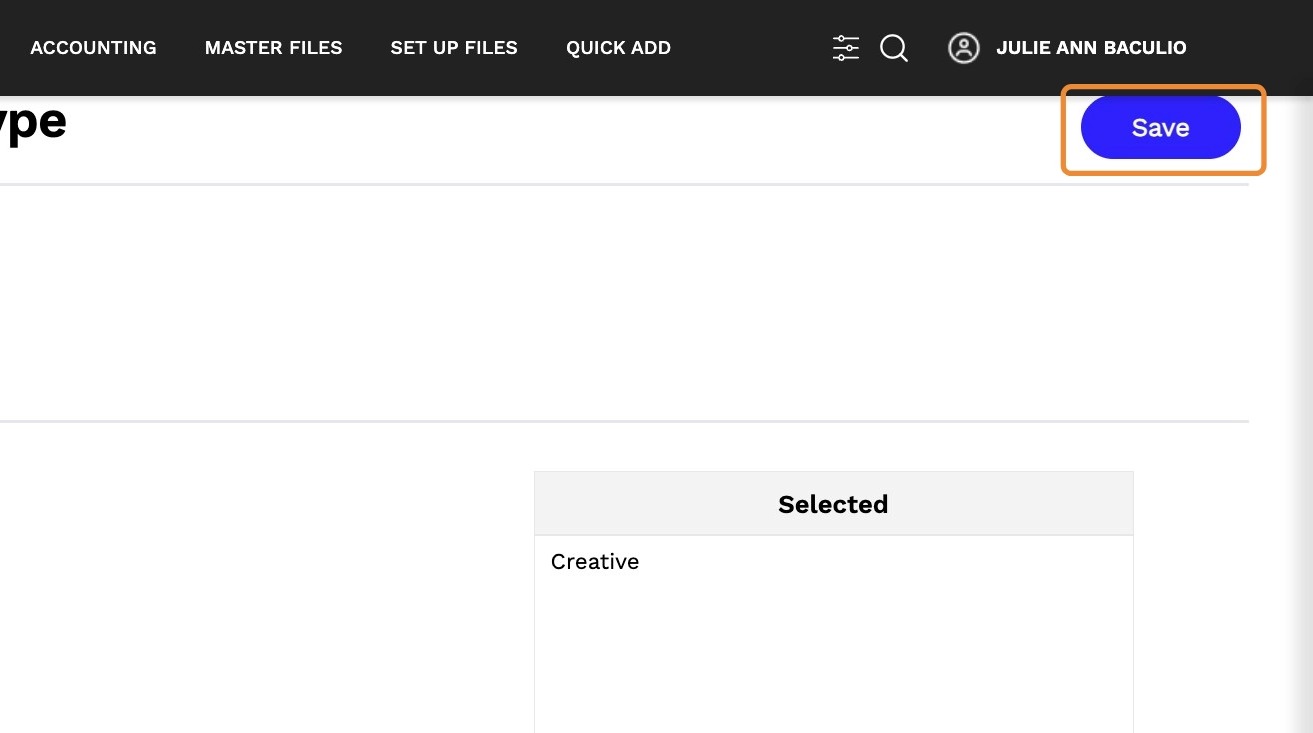This screenshot has width=1313, height=733.
Task: Open the filter sliders settings icon
Action: [x=845, y=48]
